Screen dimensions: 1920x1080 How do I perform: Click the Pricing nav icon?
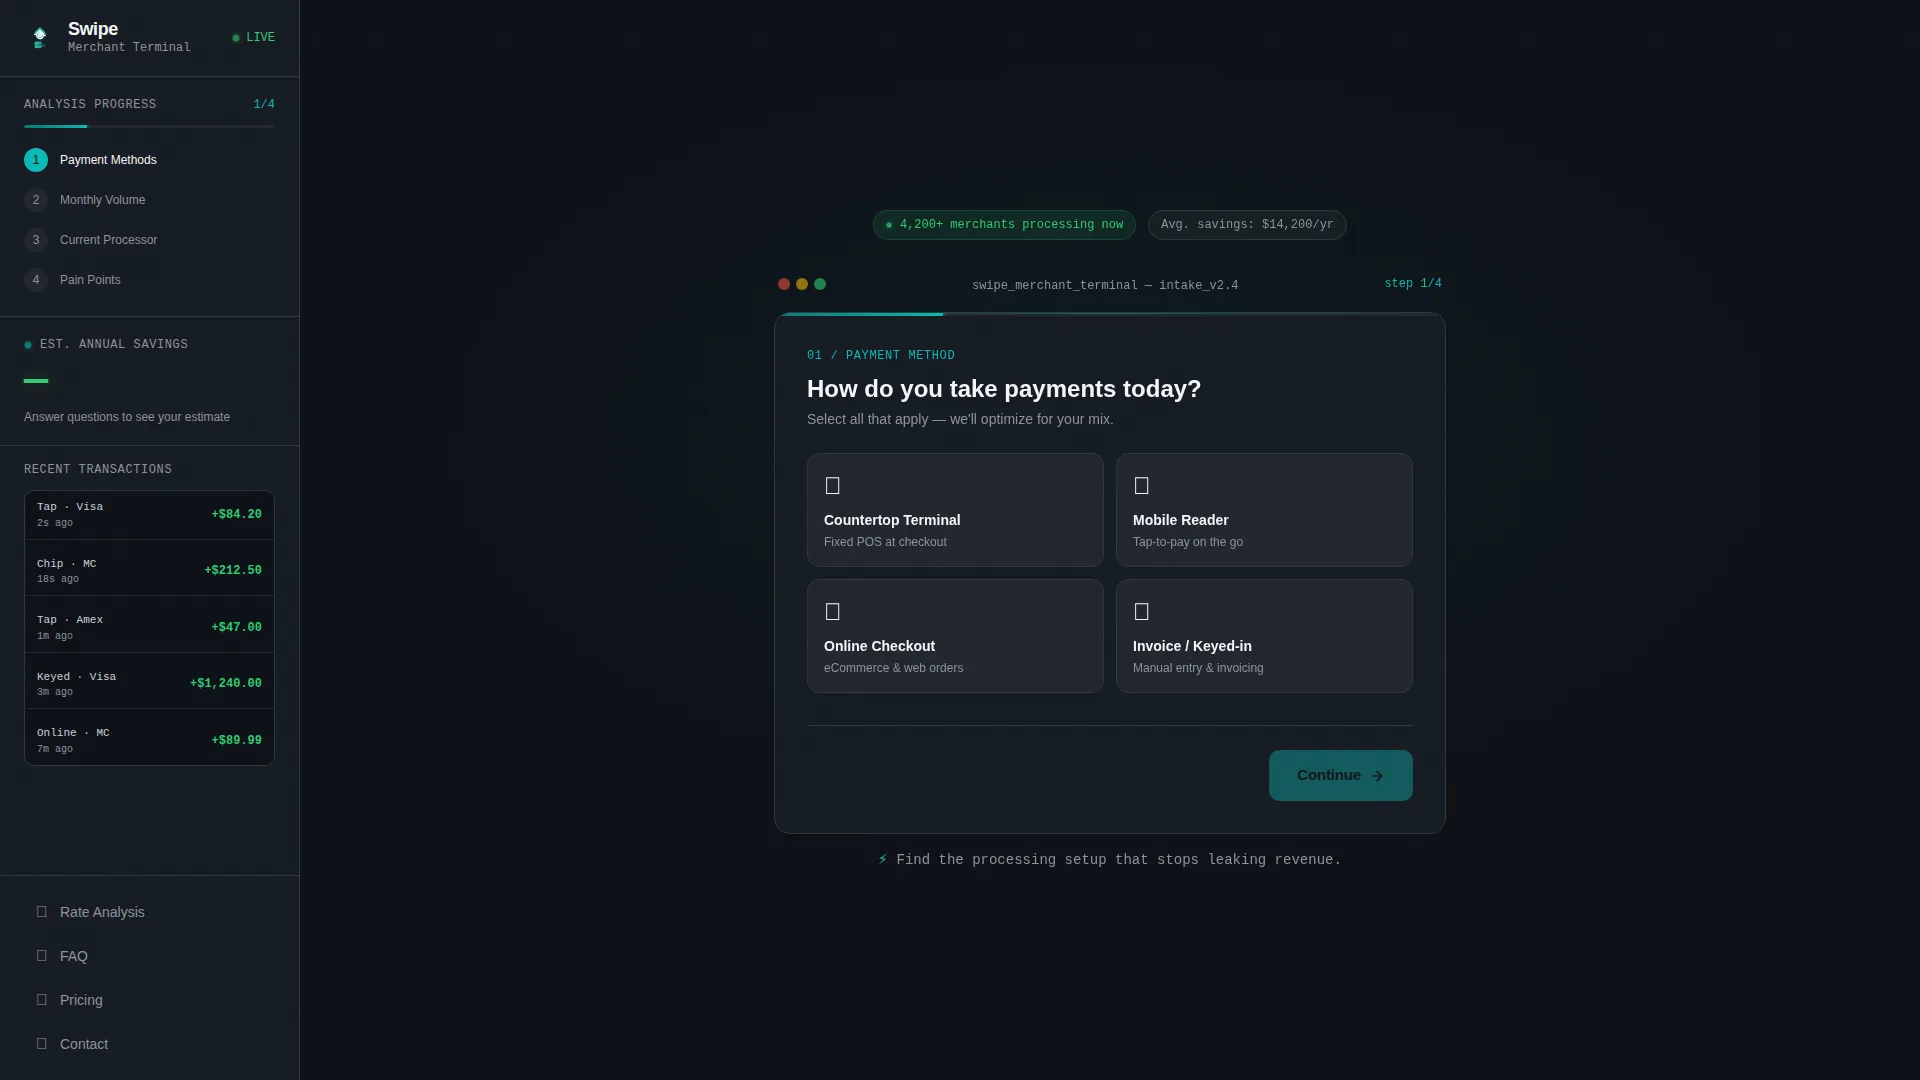click(42, 1000)
